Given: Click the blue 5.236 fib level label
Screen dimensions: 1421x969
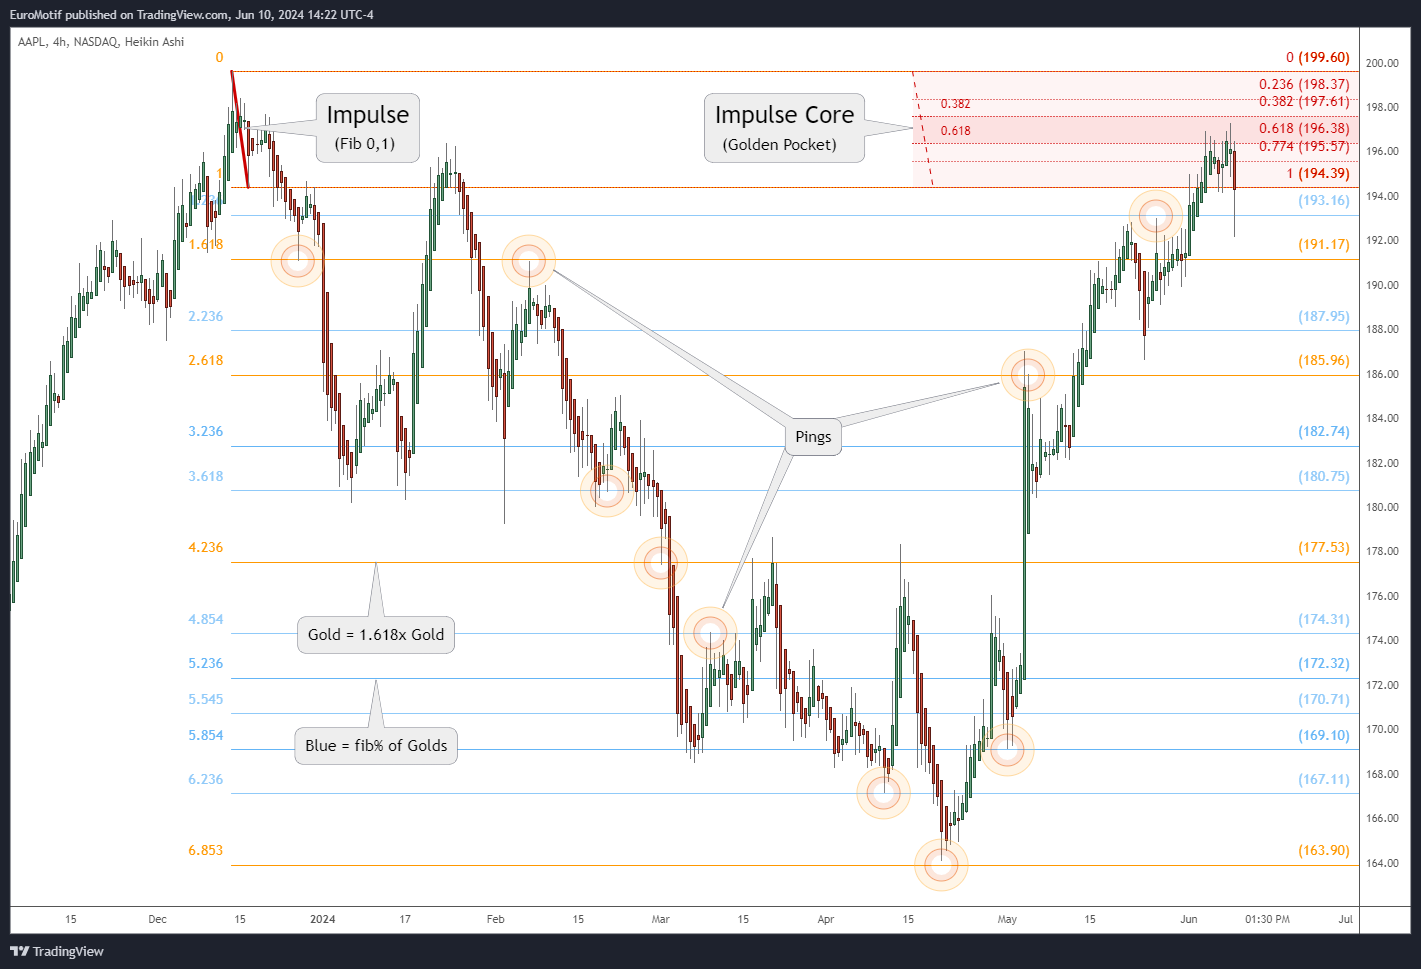Looking at the screenshot, I should pyautogui.click(x=206, y=663).
